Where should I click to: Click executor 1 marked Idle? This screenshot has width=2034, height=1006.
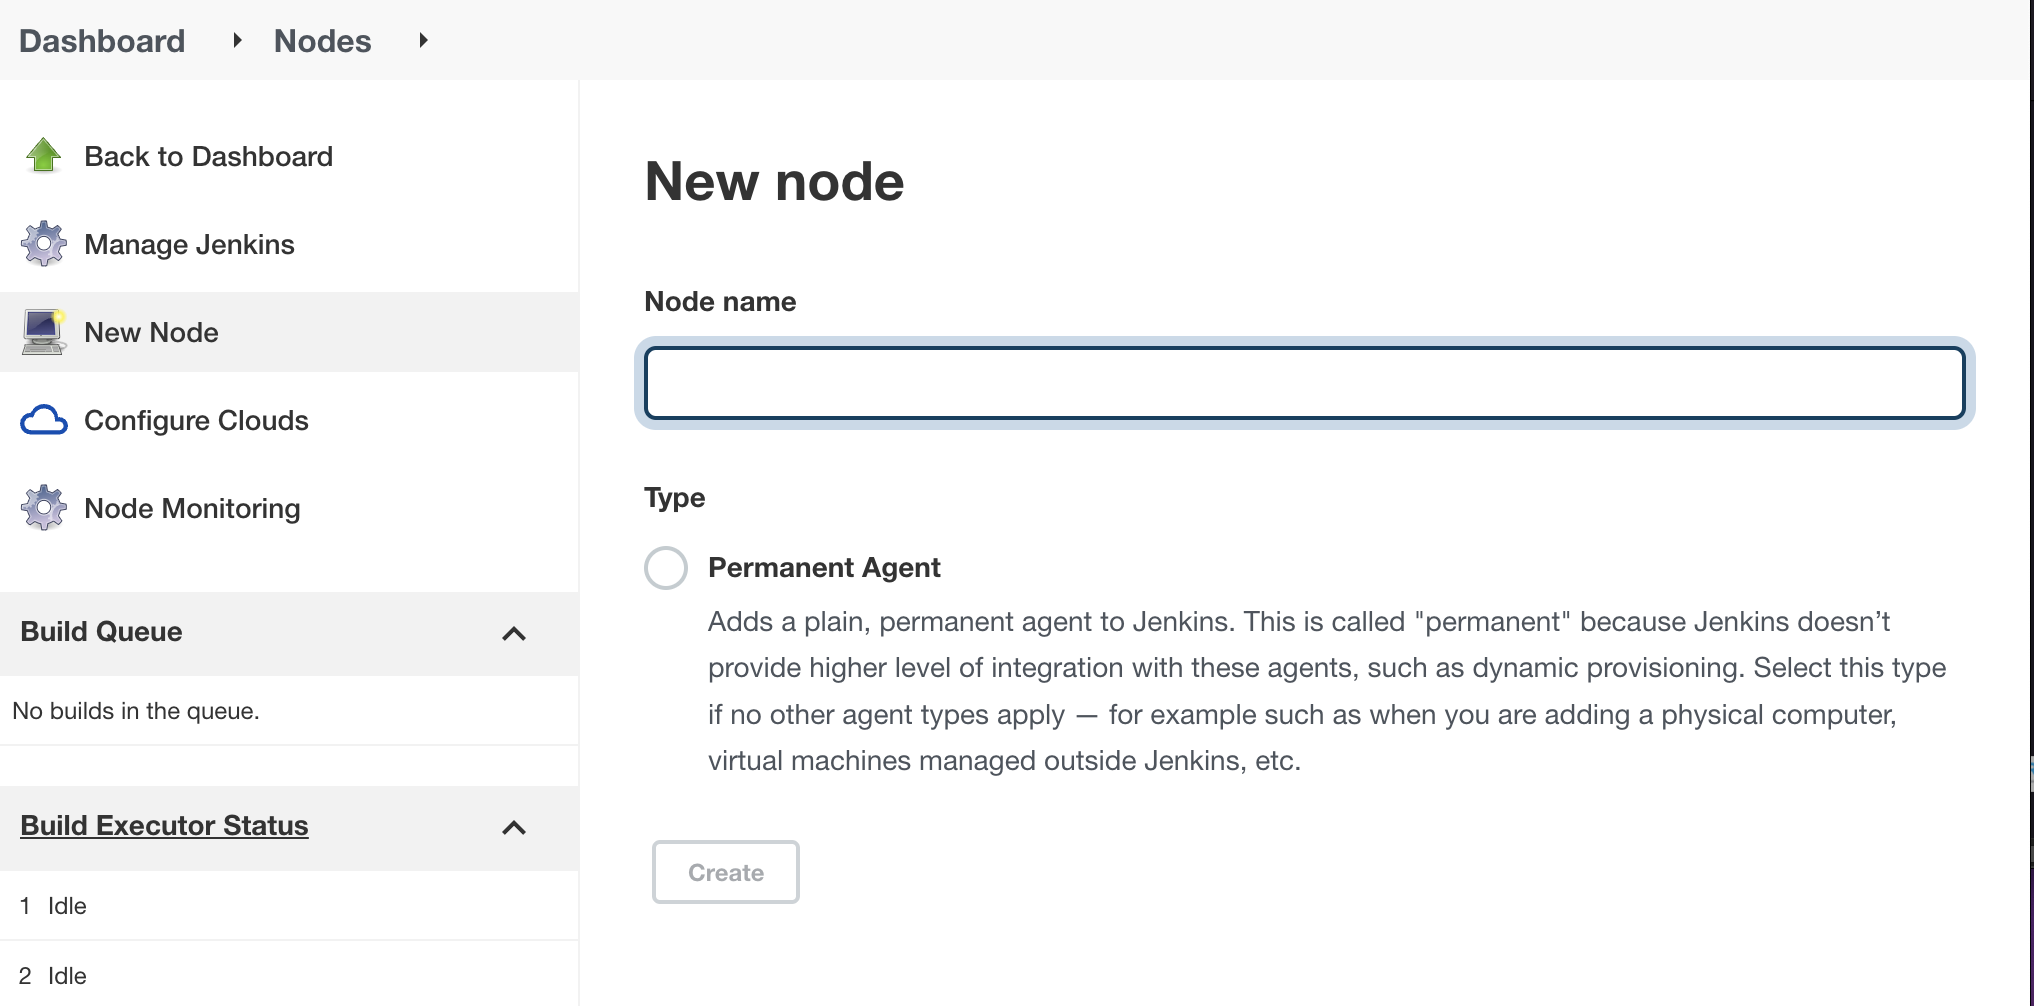click(x=66, y=905)
